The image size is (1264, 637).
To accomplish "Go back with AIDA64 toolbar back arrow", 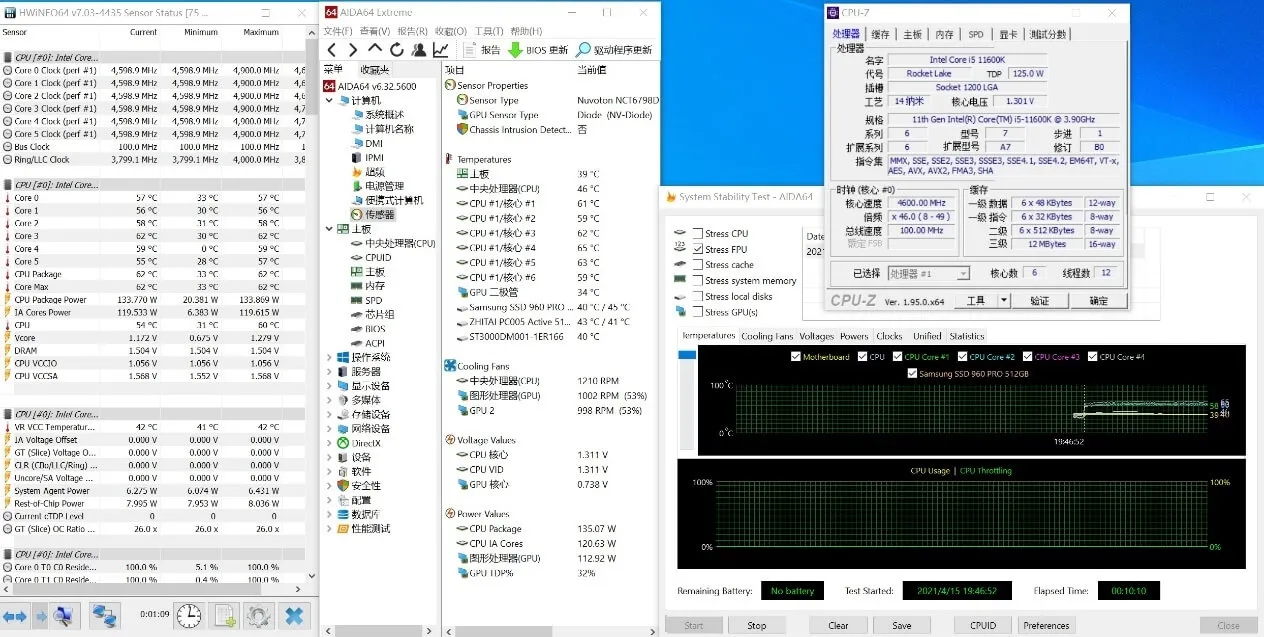I will point(332,49).
